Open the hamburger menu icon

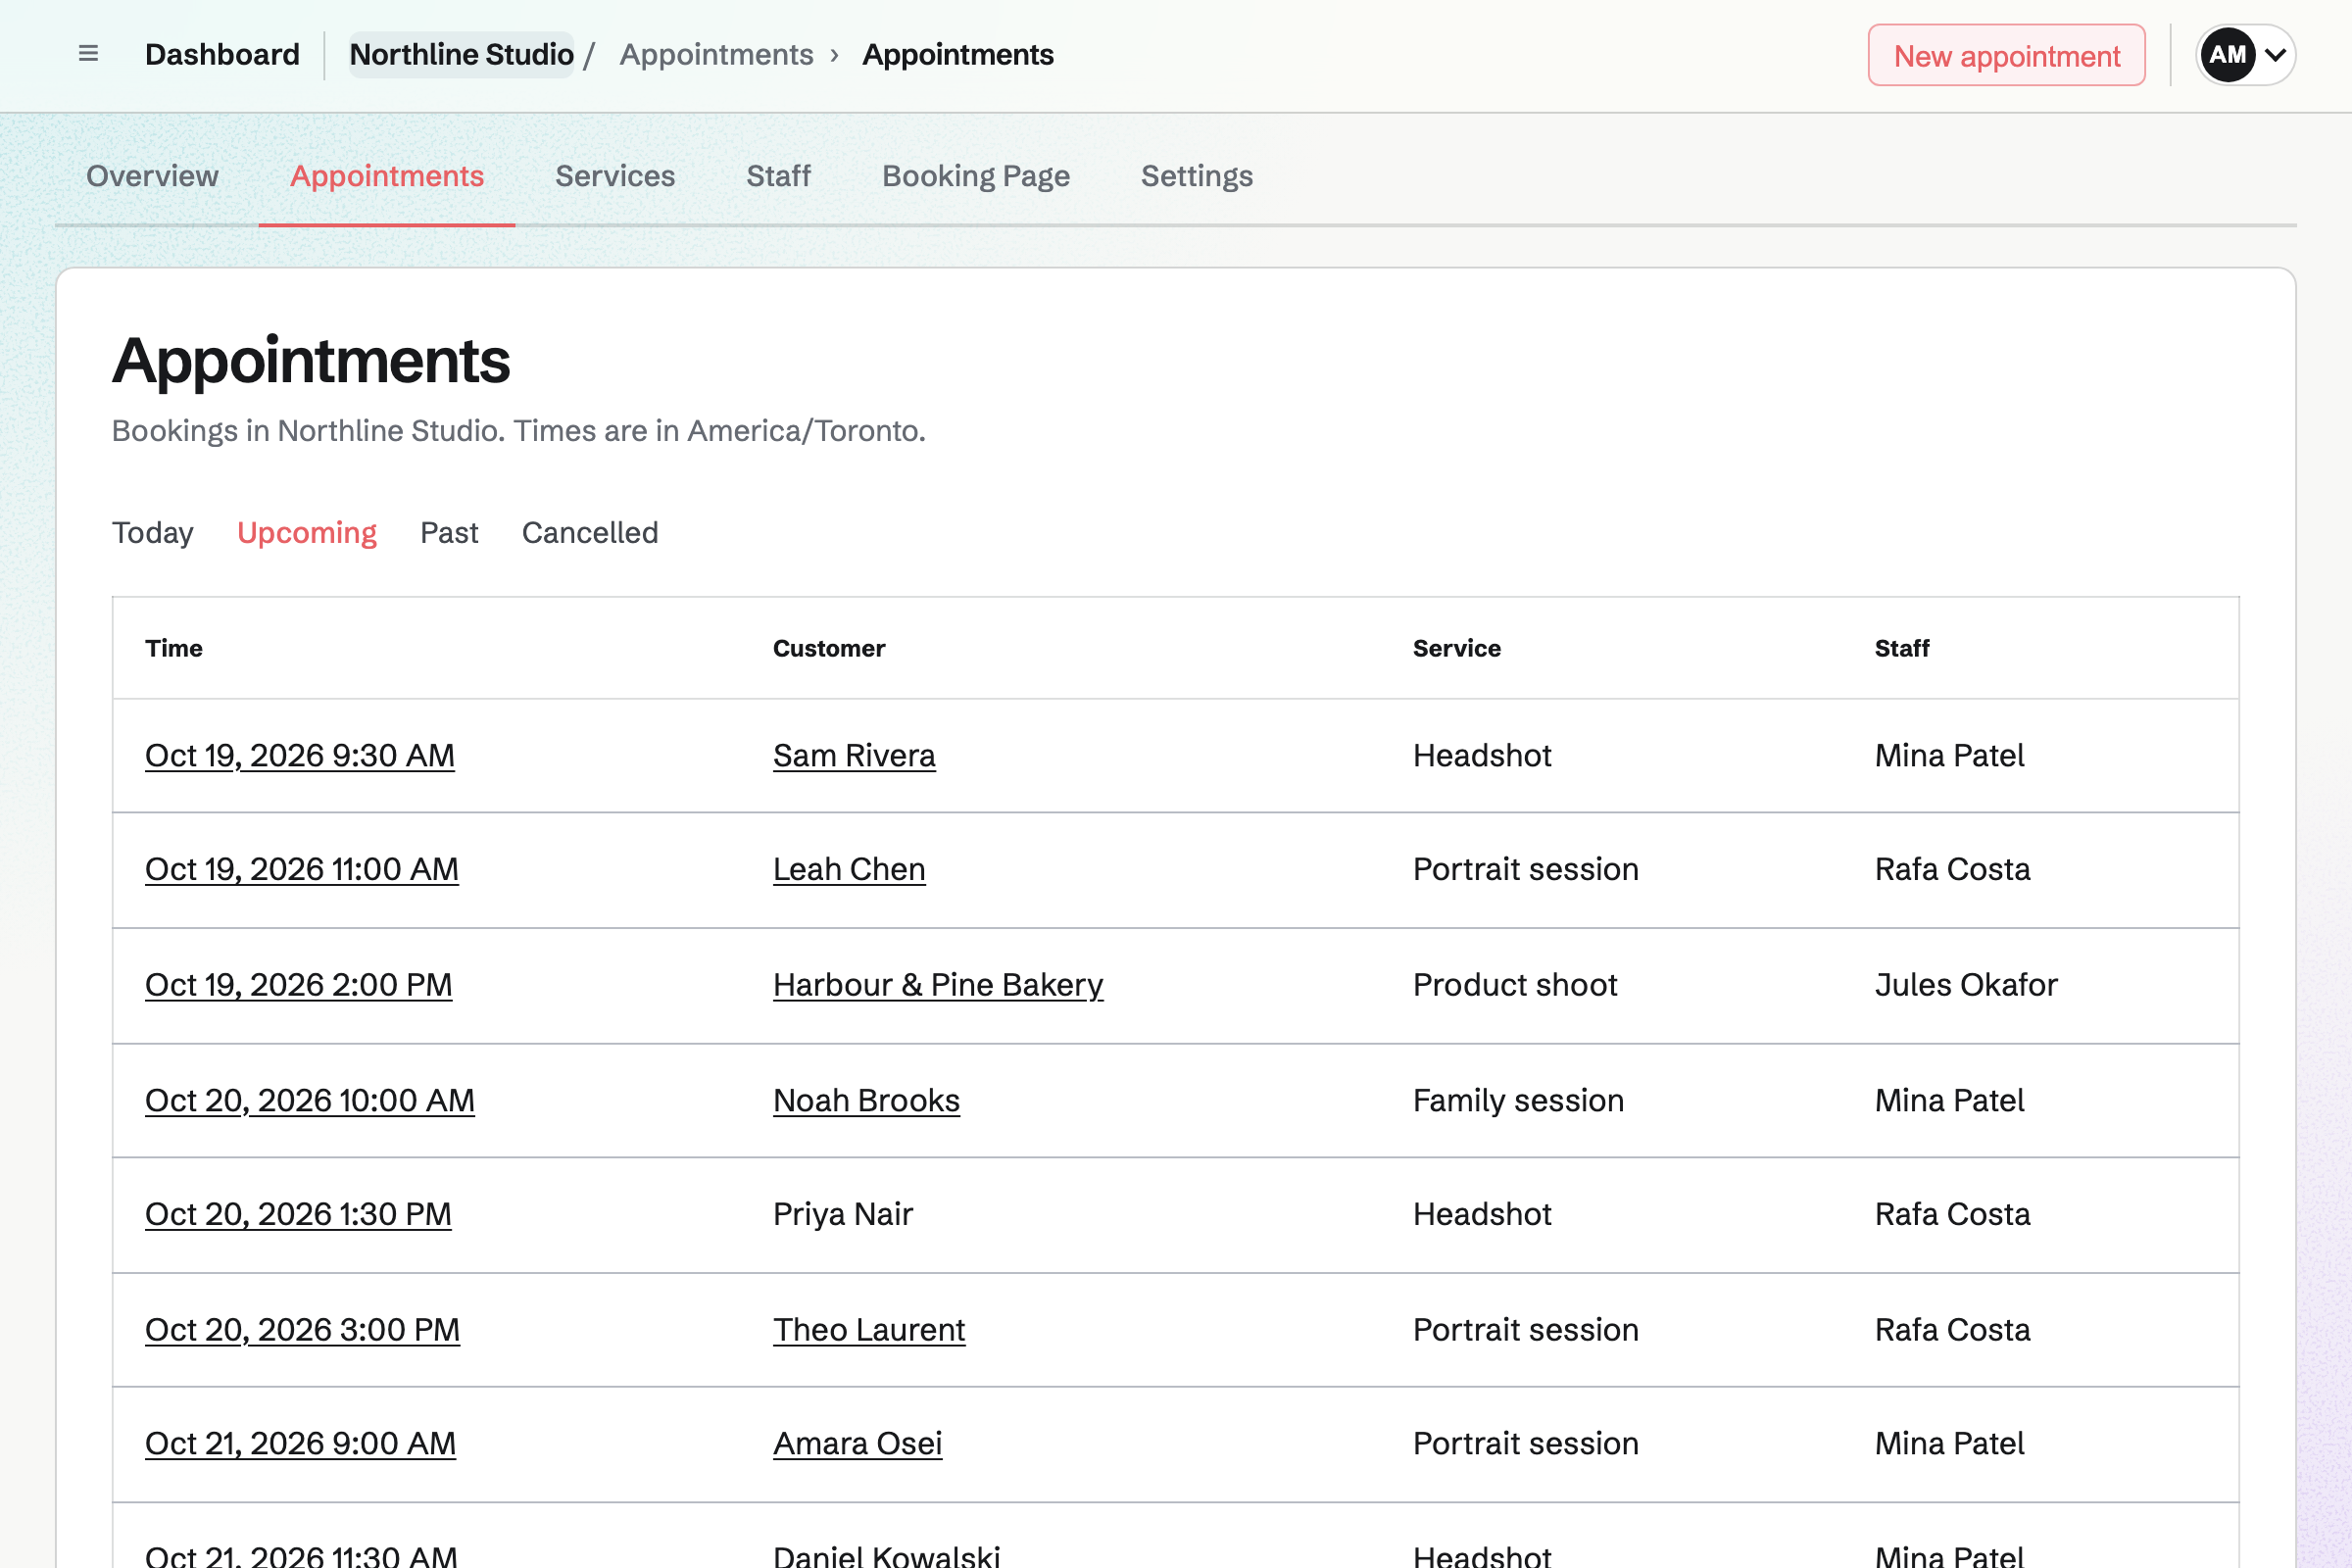(88, 54)
